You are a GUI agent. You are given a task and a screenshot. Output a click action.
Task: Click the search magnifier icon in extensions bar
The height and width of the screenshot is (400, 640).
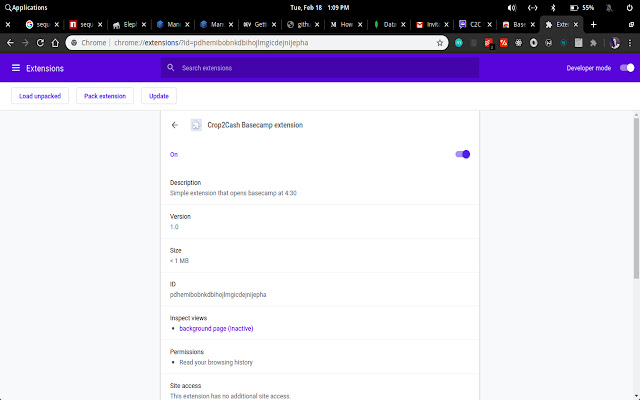point(171,68)
